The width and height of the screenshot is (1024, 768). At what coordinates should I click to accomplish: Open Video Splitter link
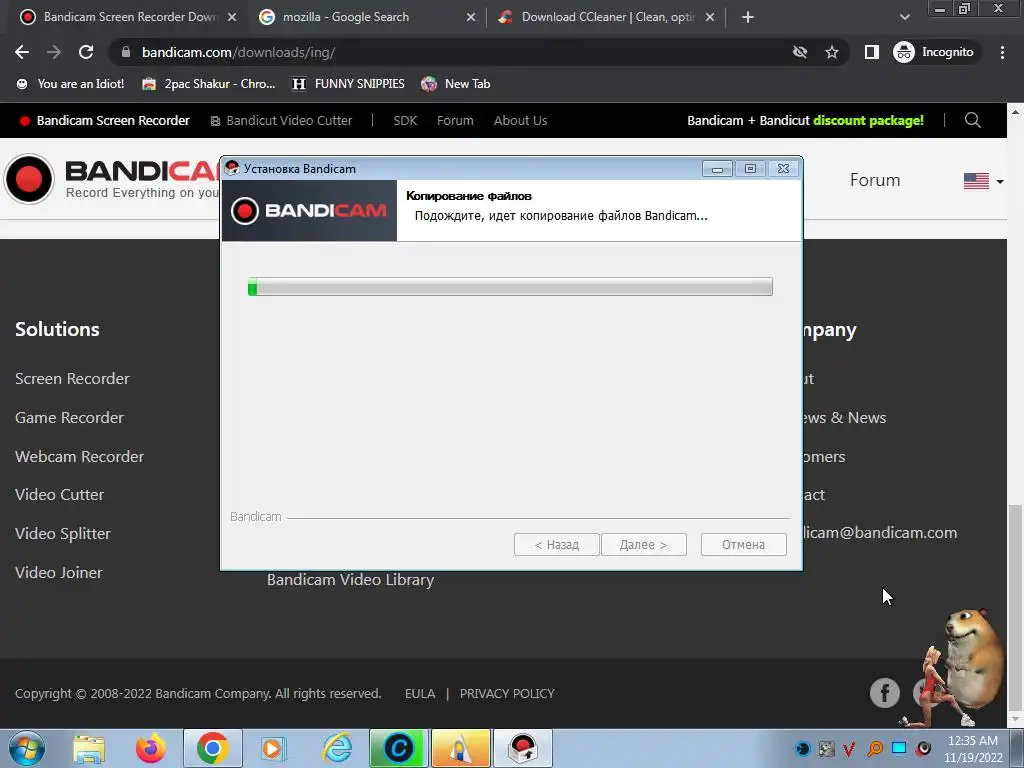coord(63,534)
